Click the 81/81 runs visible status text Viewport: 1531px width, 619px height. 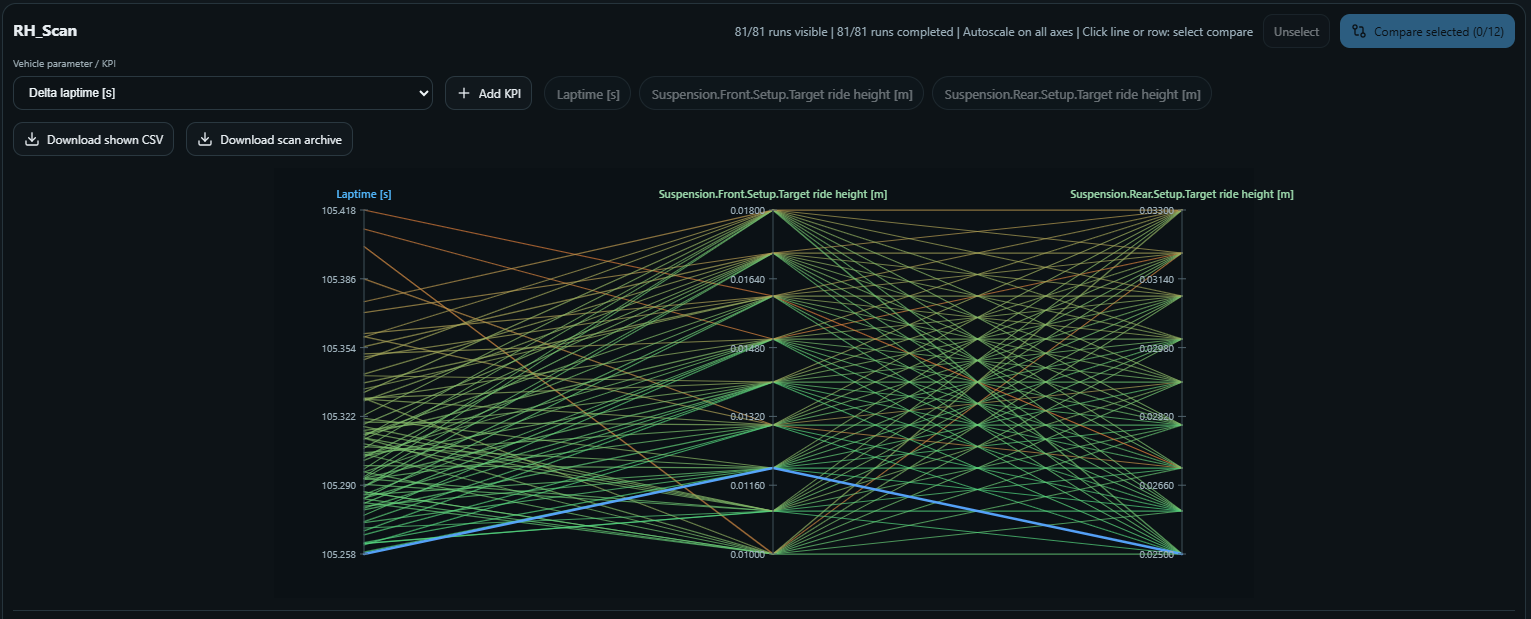click(x=781, y=32)
